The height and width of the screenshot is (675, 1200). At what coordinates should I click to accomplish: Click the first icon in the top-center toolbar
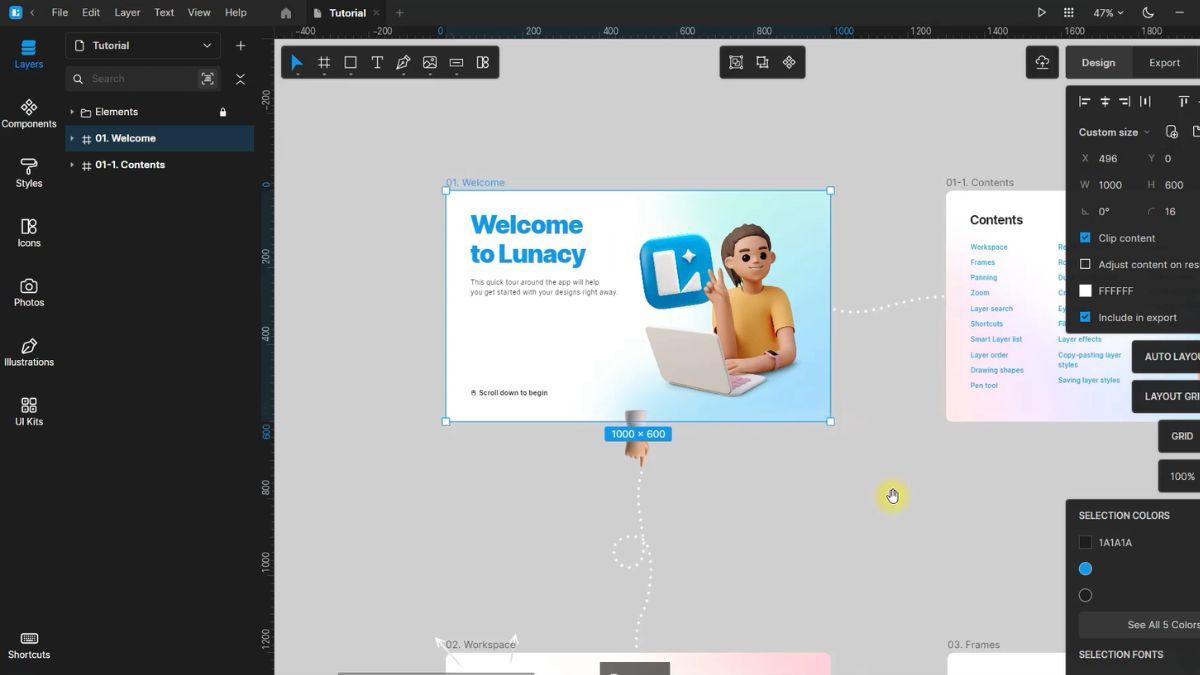point(736,62)
